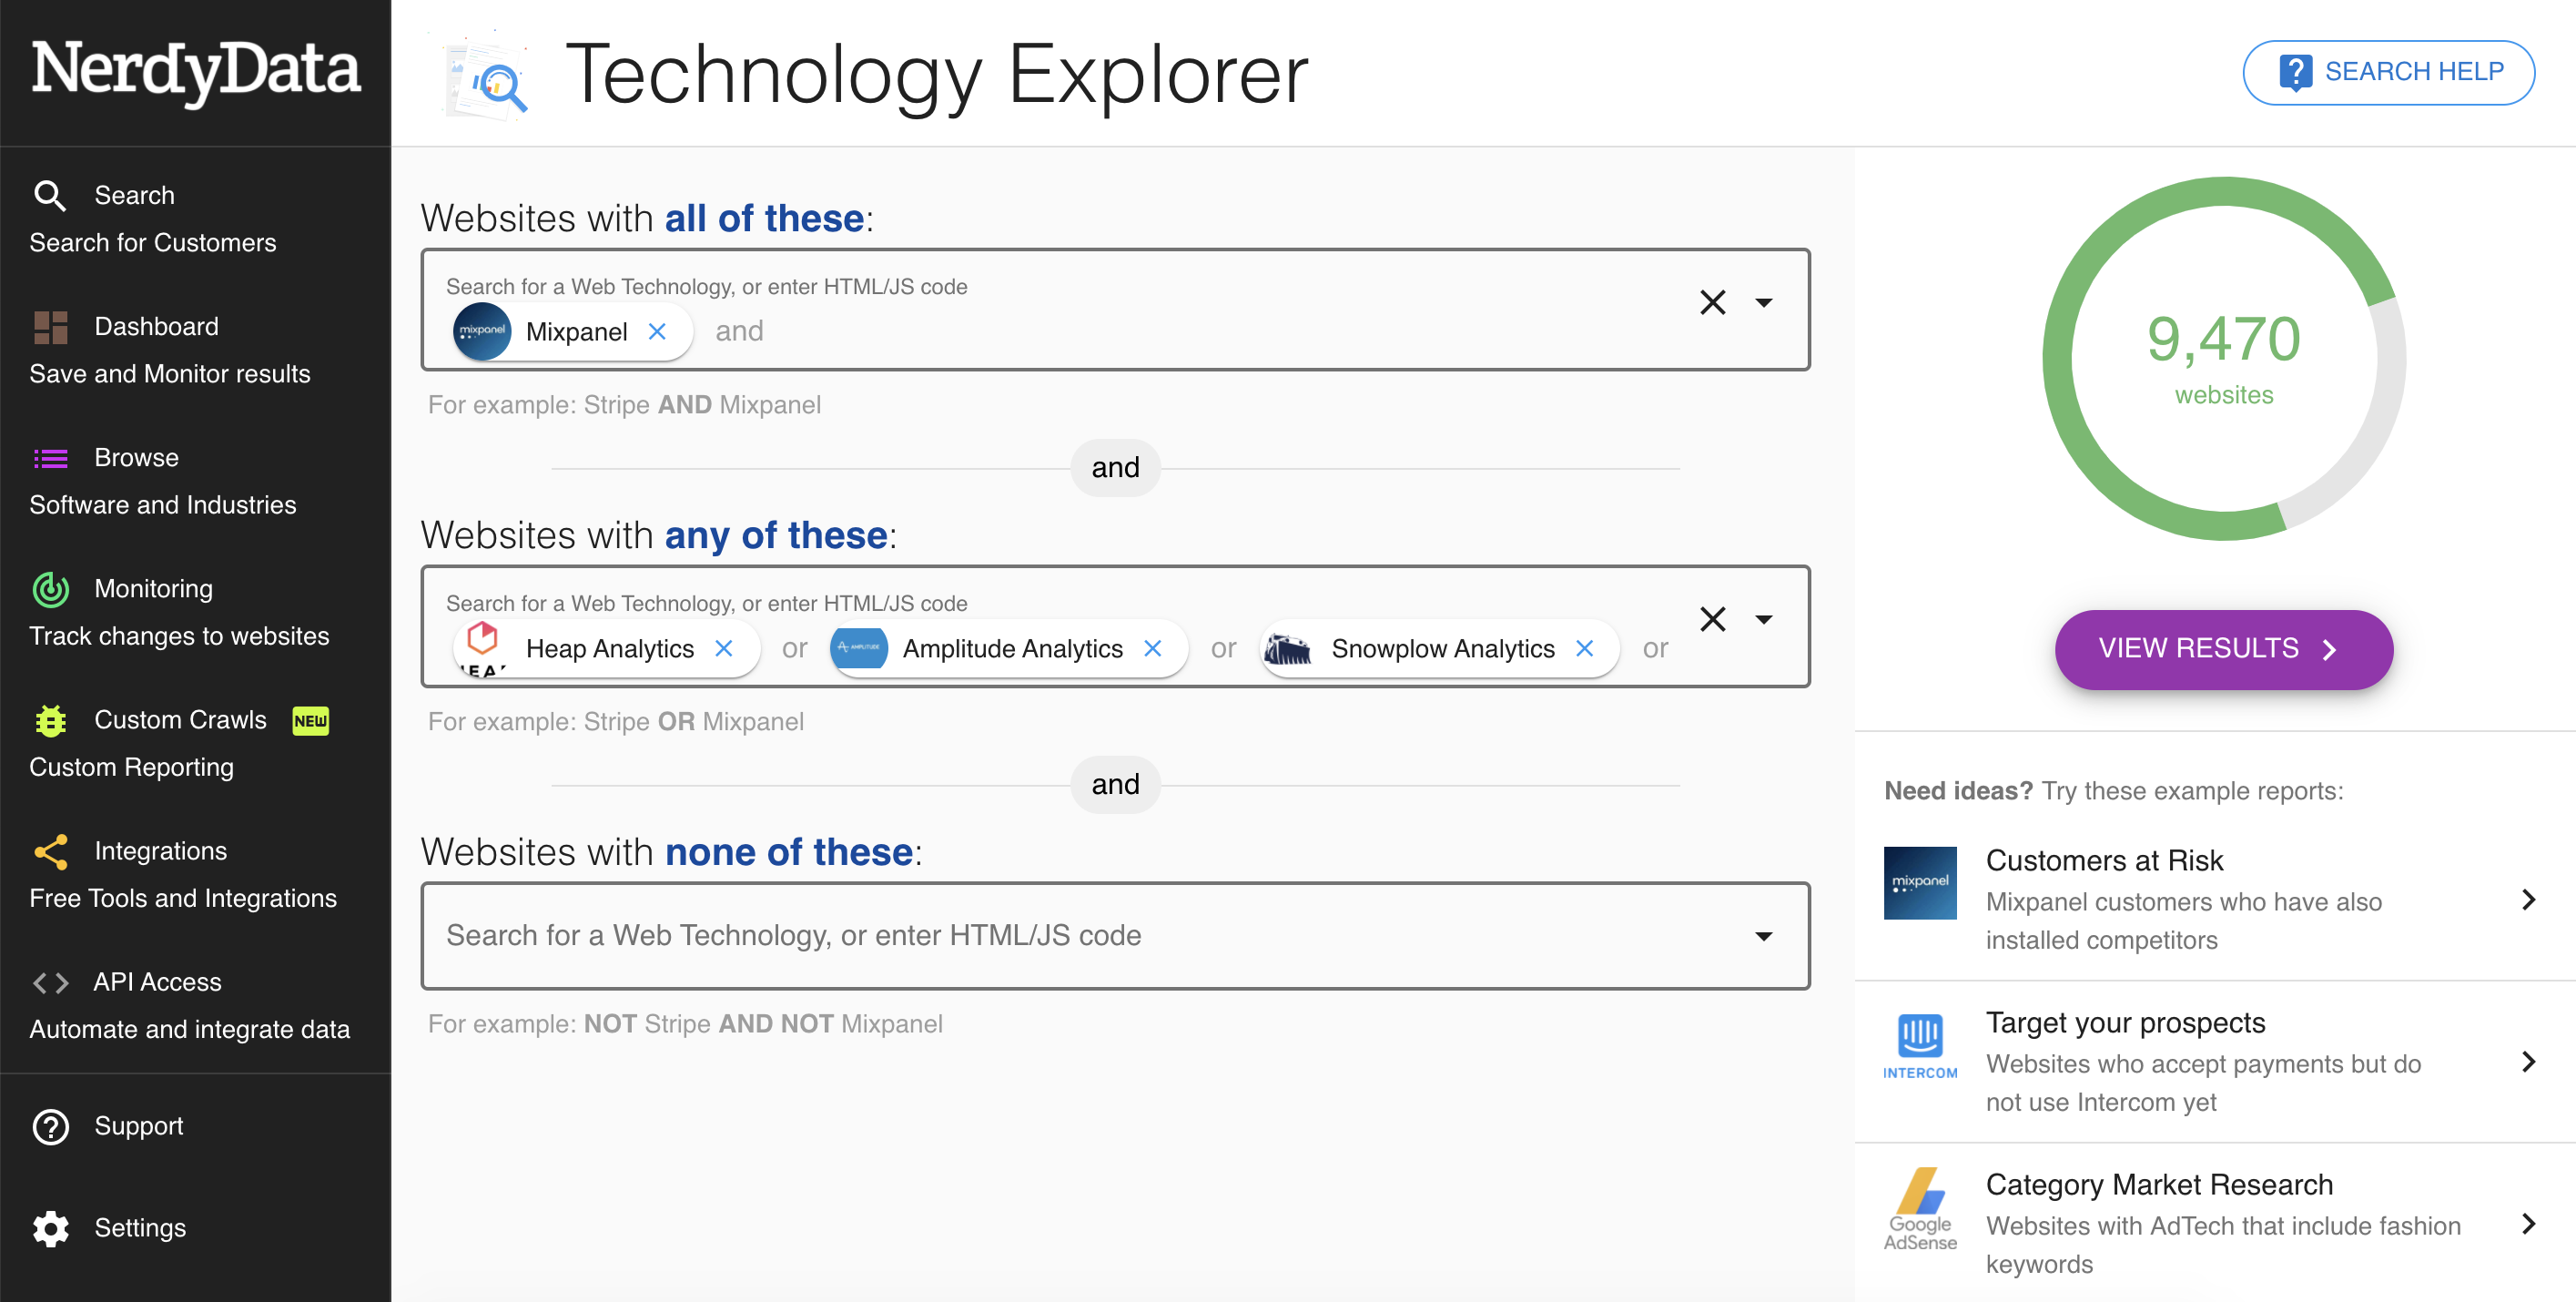
Task: Click the Custom Crawls bug icon
Action: tap(50, 720)
